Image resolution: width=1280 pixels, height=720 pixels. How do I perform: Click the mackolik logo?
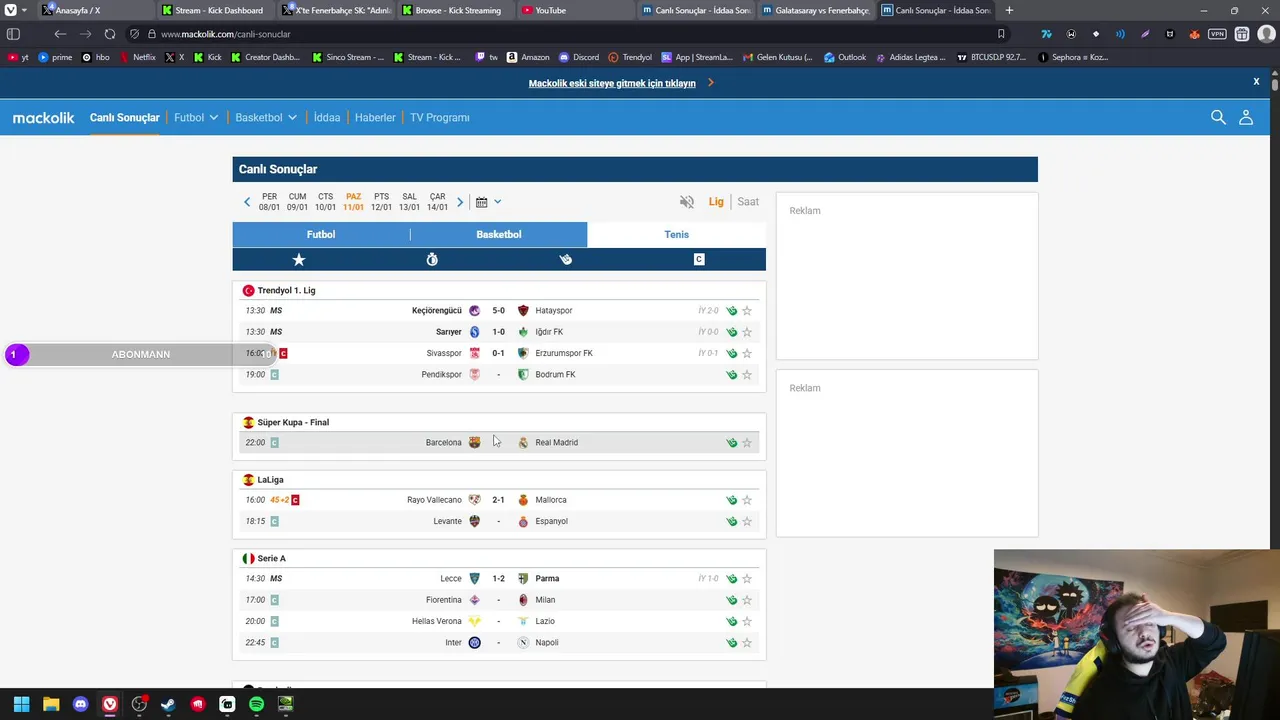point(43,118)
